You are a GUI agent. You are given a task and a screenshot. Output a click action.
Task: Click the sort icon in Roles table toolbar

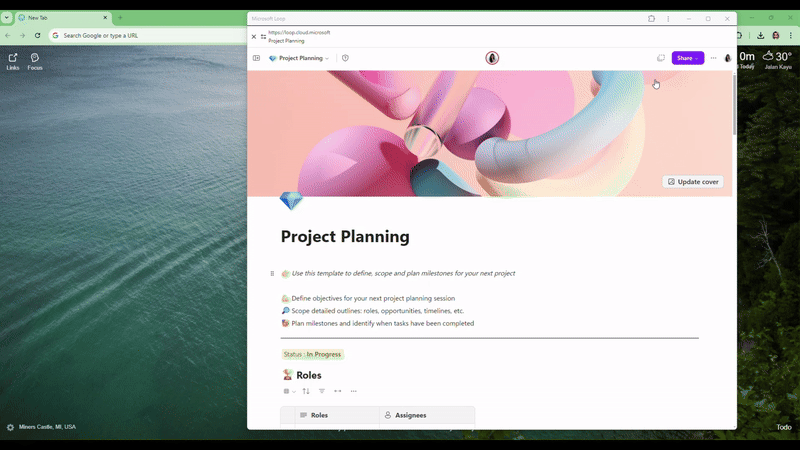click(306, 391)
